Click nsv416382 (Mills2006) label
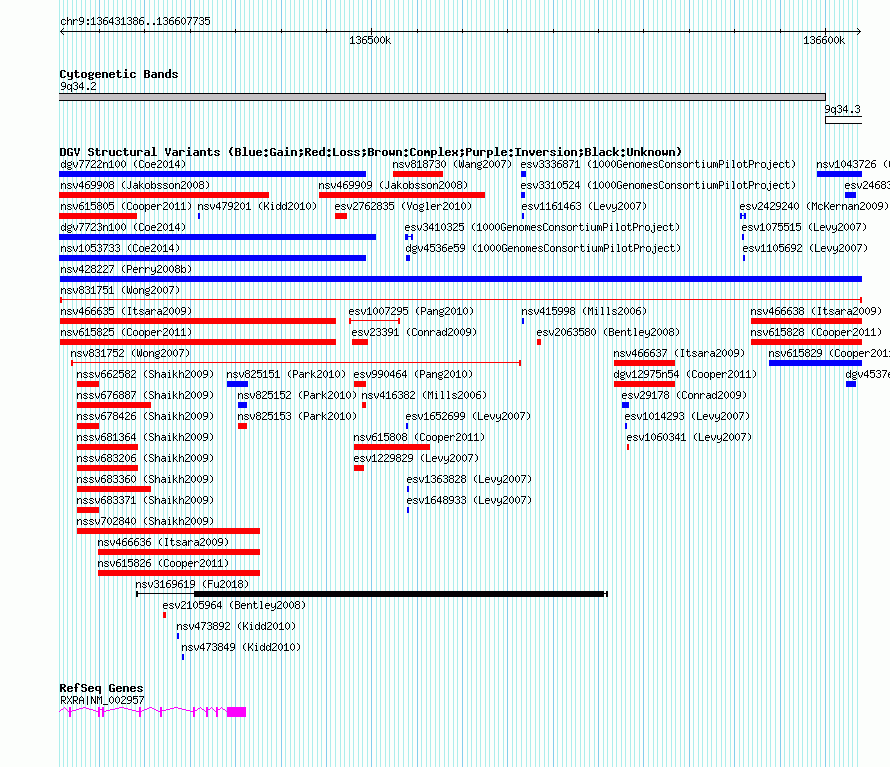Image resolution: width=890 pixels, height=767 pixels. 424,396
